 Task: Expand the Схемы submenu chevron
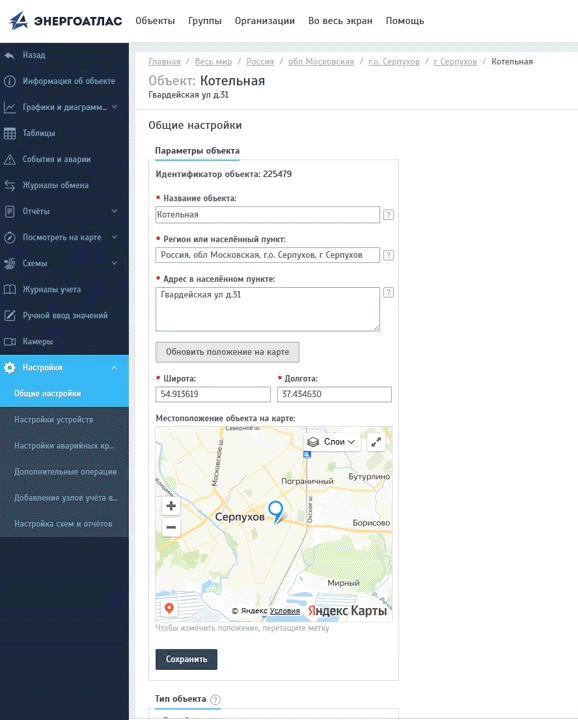(x=114, y=263)
